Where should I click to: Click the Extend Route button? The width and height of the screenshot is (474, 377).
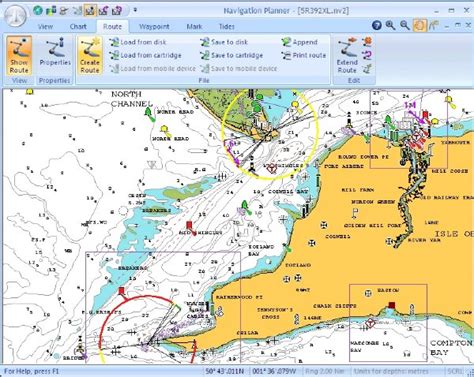(x=347, y=55)
